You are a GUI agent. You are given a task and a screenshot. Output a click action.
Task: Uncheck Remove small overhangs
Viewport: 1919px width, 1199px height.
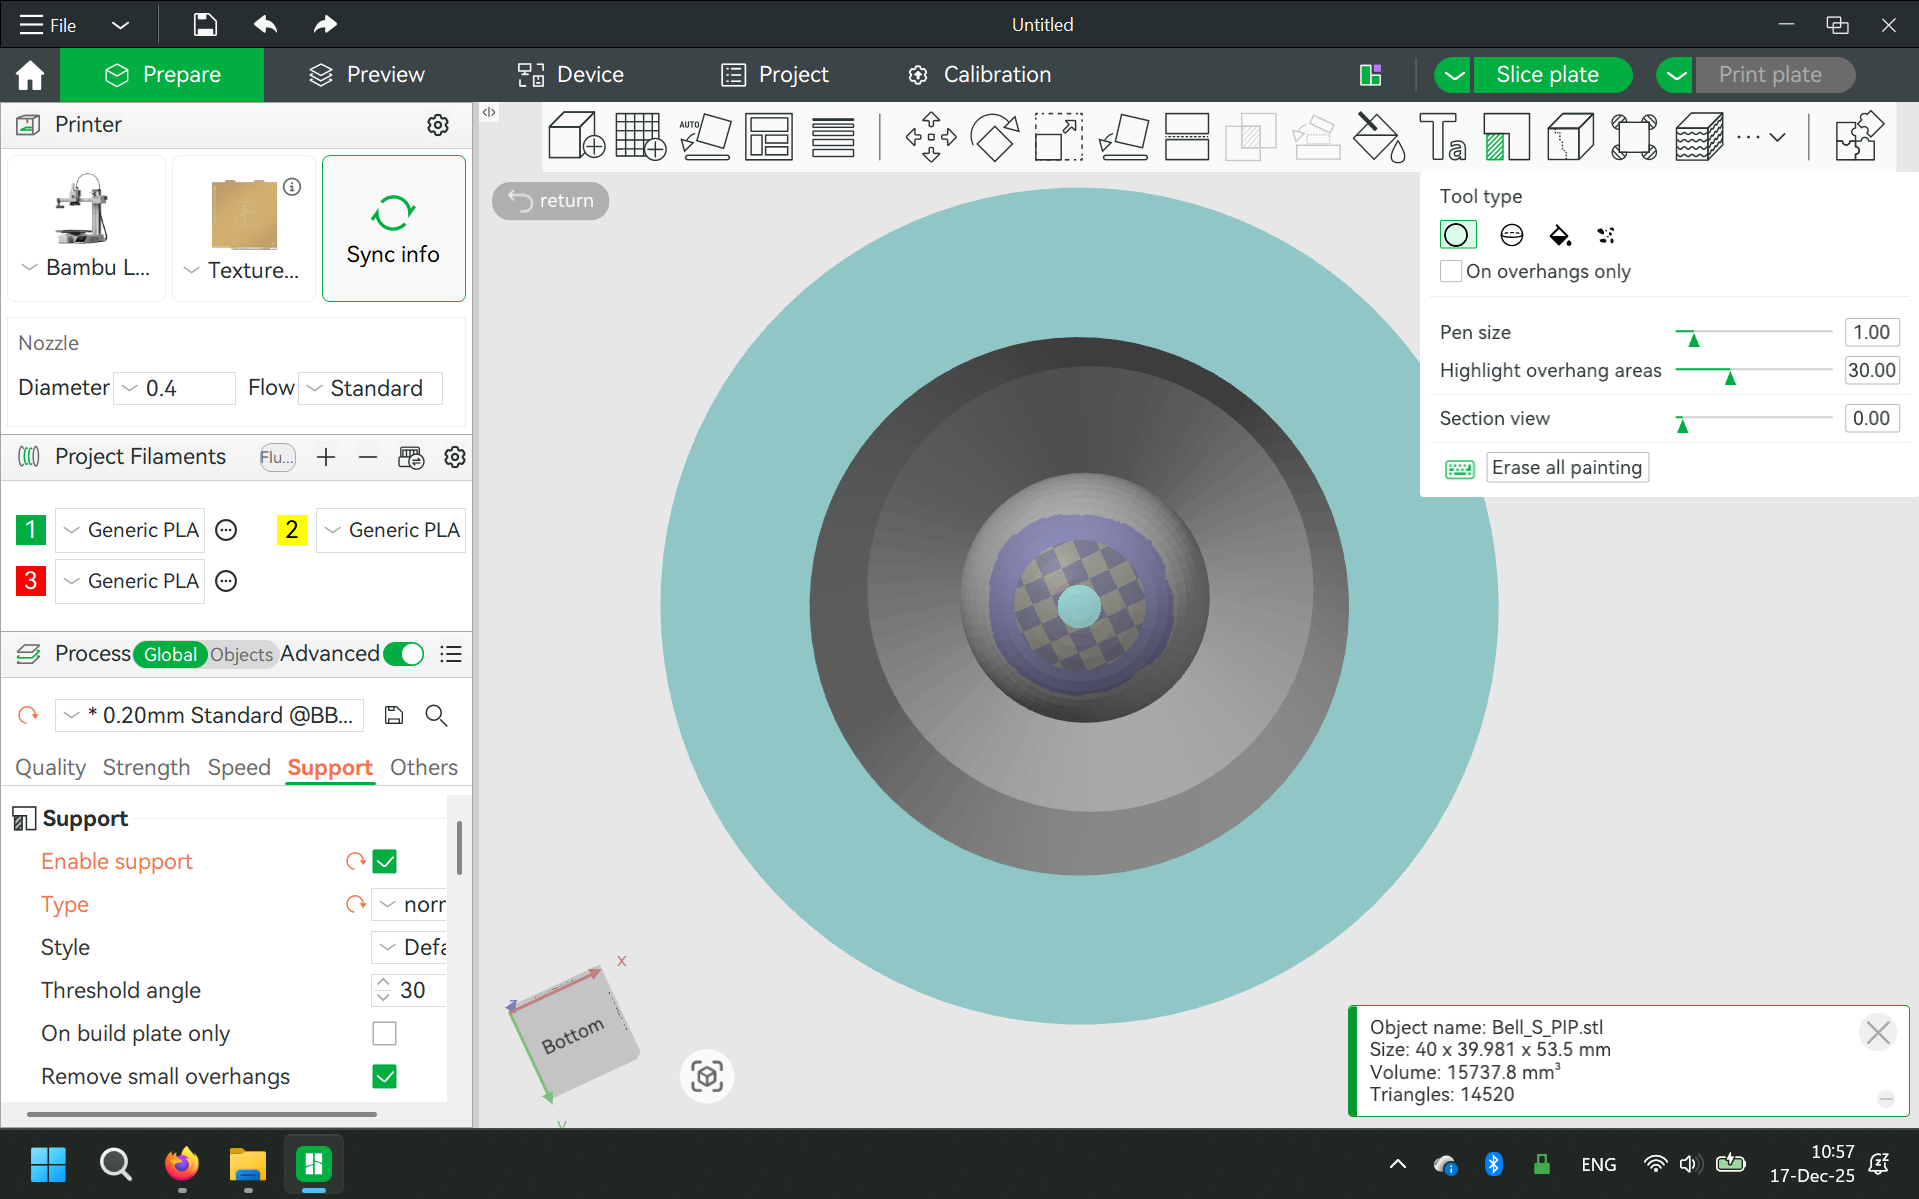pos(384,1076)
